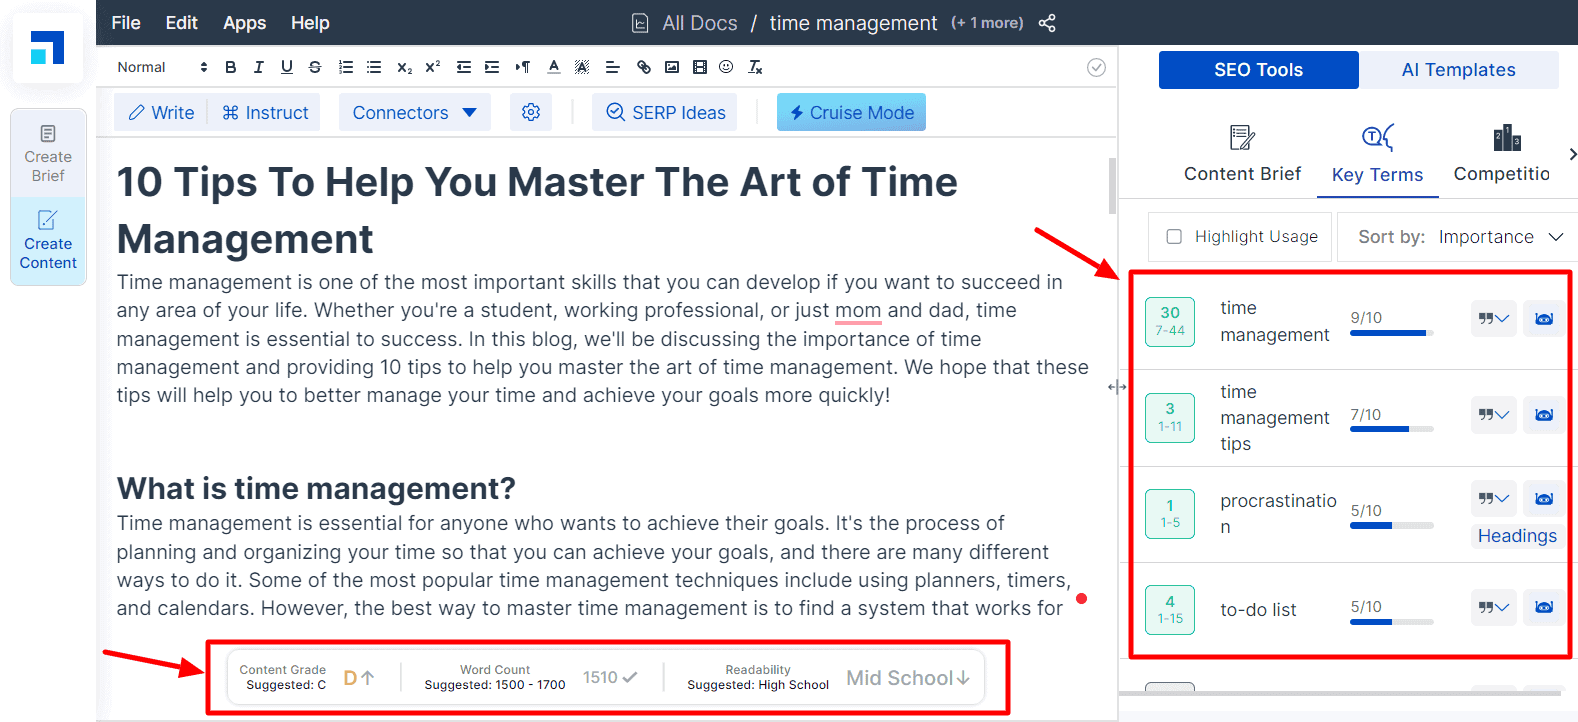1578x722 pixels.
Task: Open the File menu
Action: click(x=126, y=23)
